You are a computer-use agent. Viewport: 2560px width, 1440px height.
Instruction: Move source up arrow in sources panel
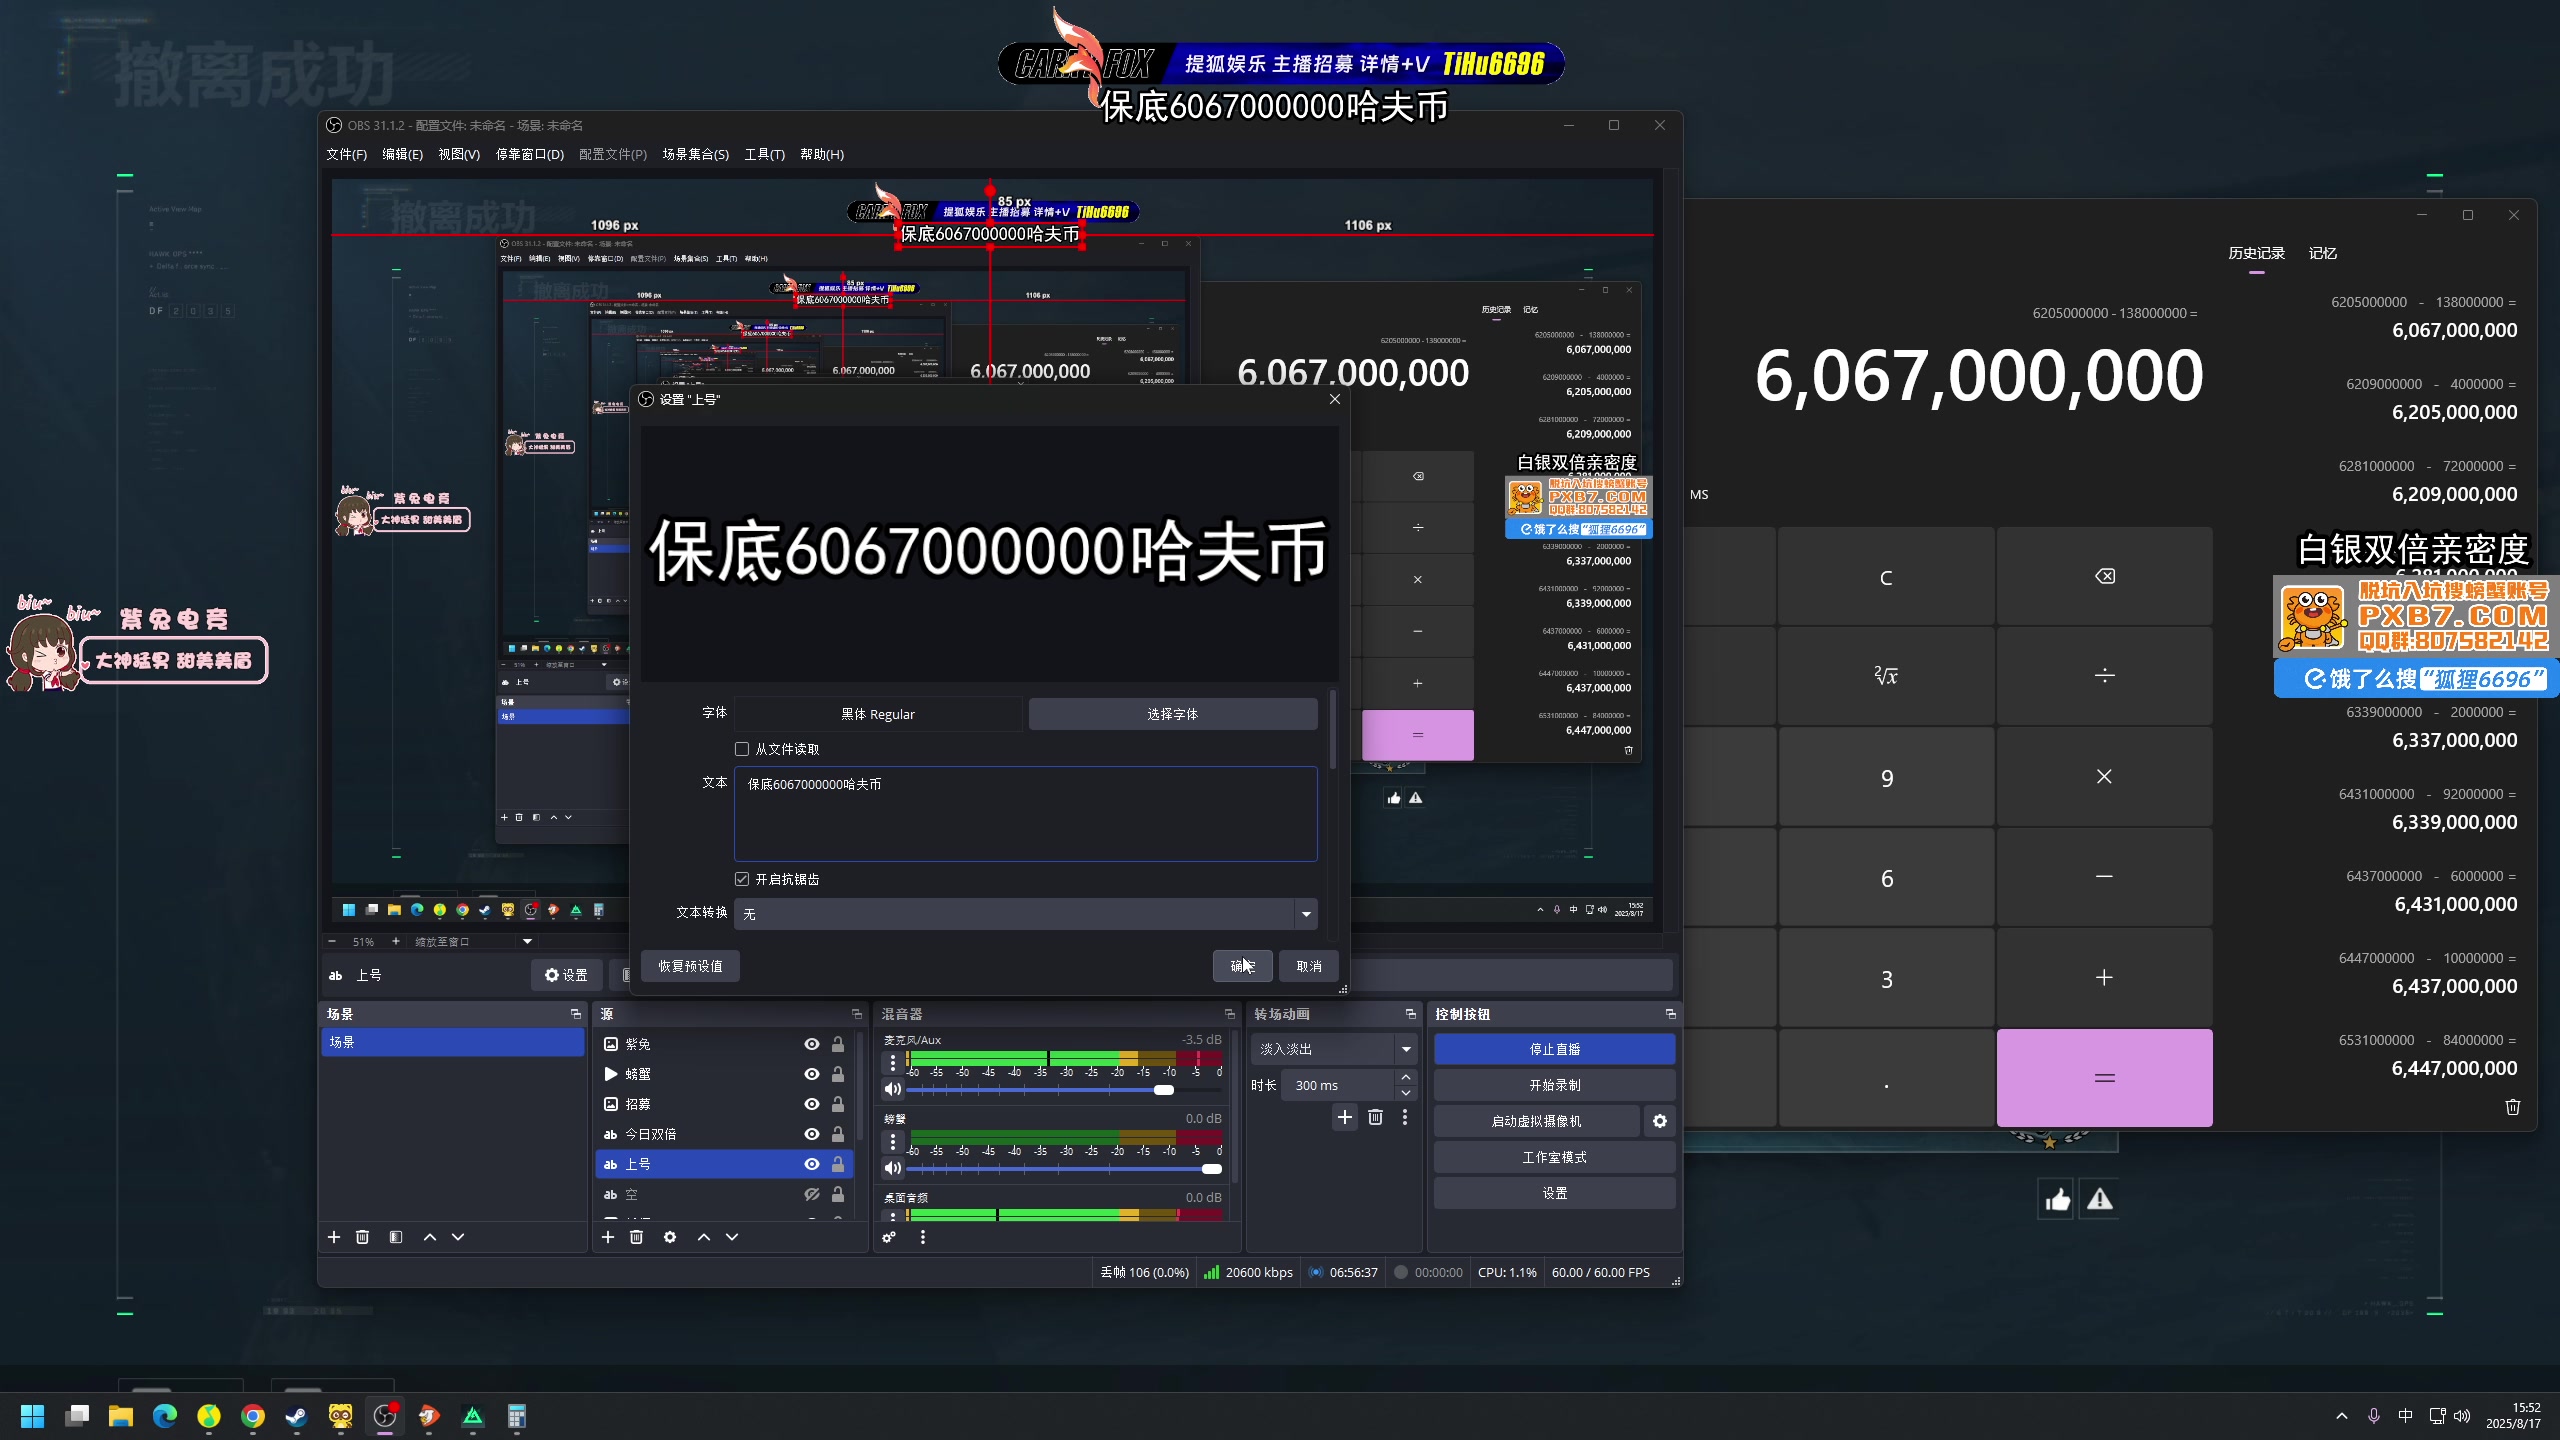point(704,1237)
